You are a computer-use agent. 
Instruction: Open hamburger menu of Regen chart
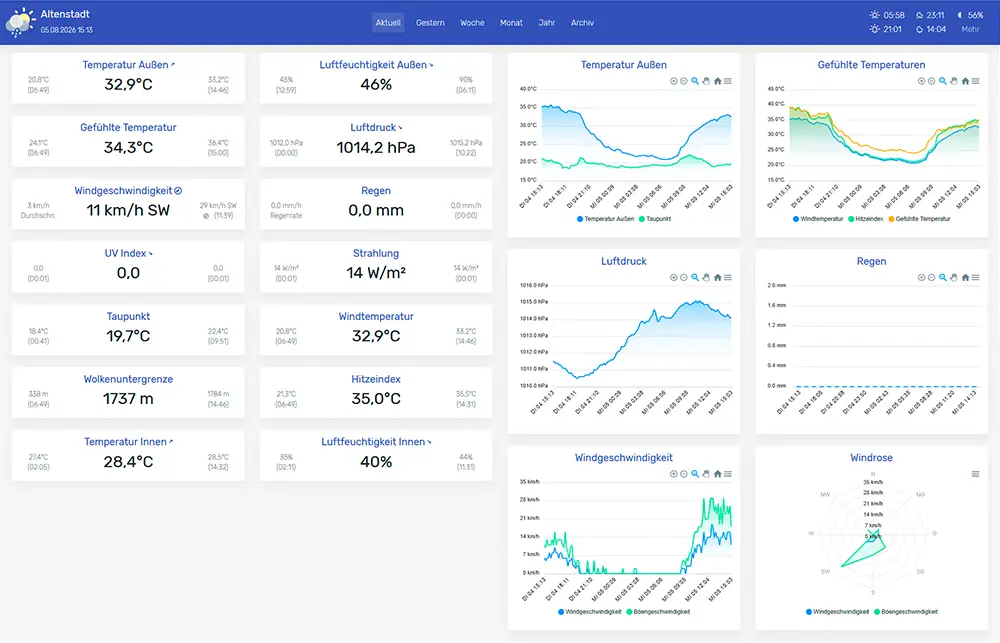[975, 277]
